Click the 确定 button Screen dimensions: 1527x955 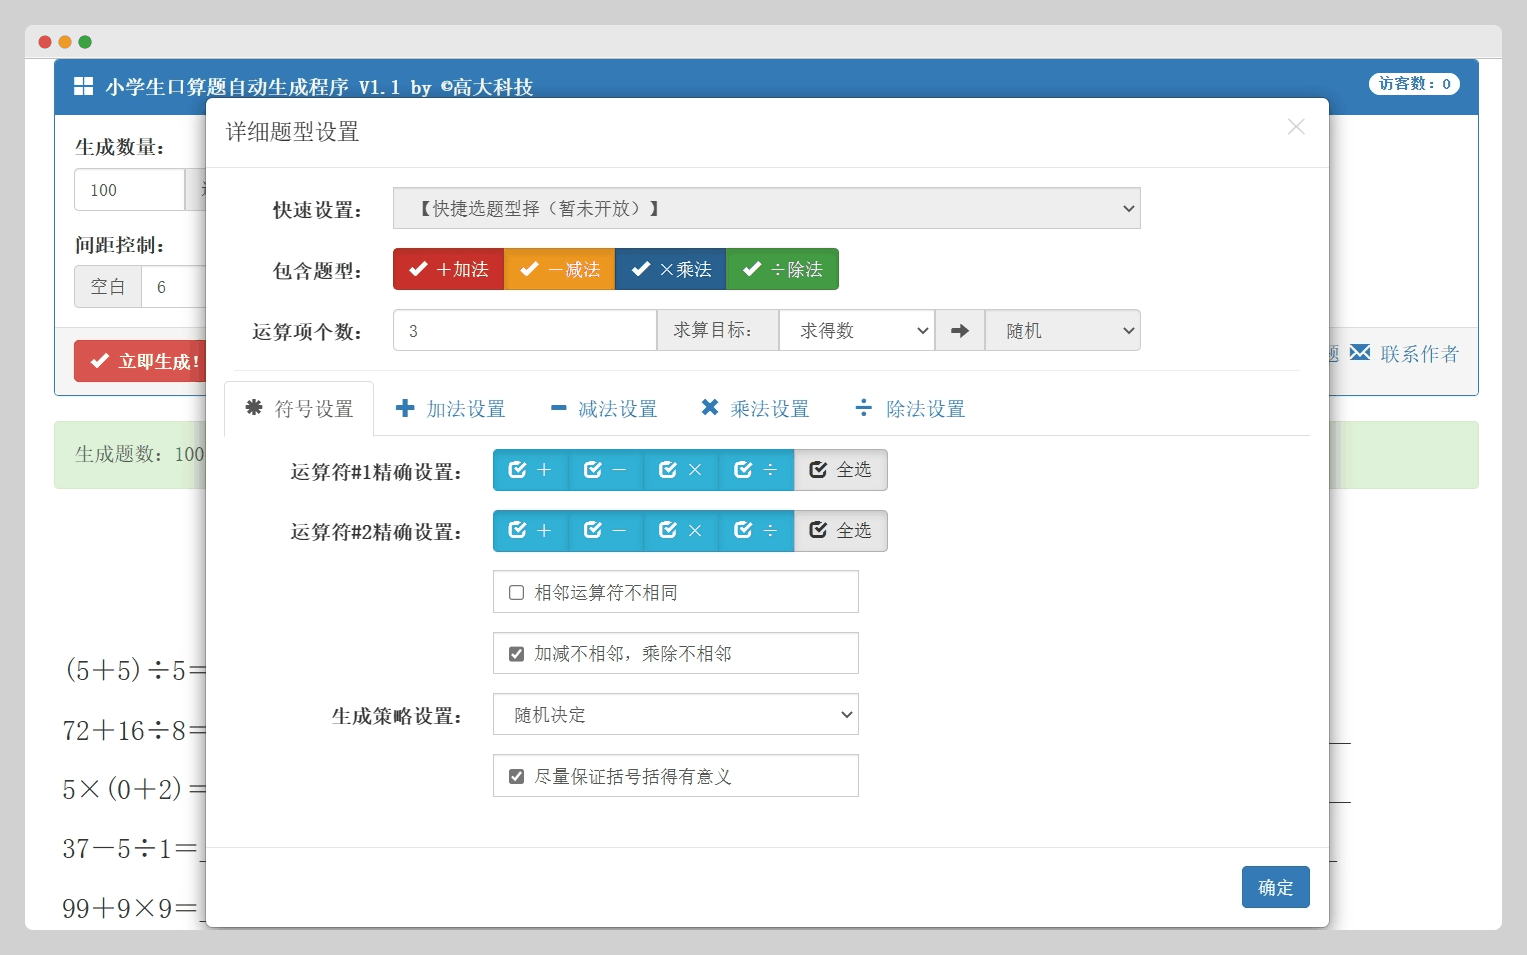click(1275, 887)
